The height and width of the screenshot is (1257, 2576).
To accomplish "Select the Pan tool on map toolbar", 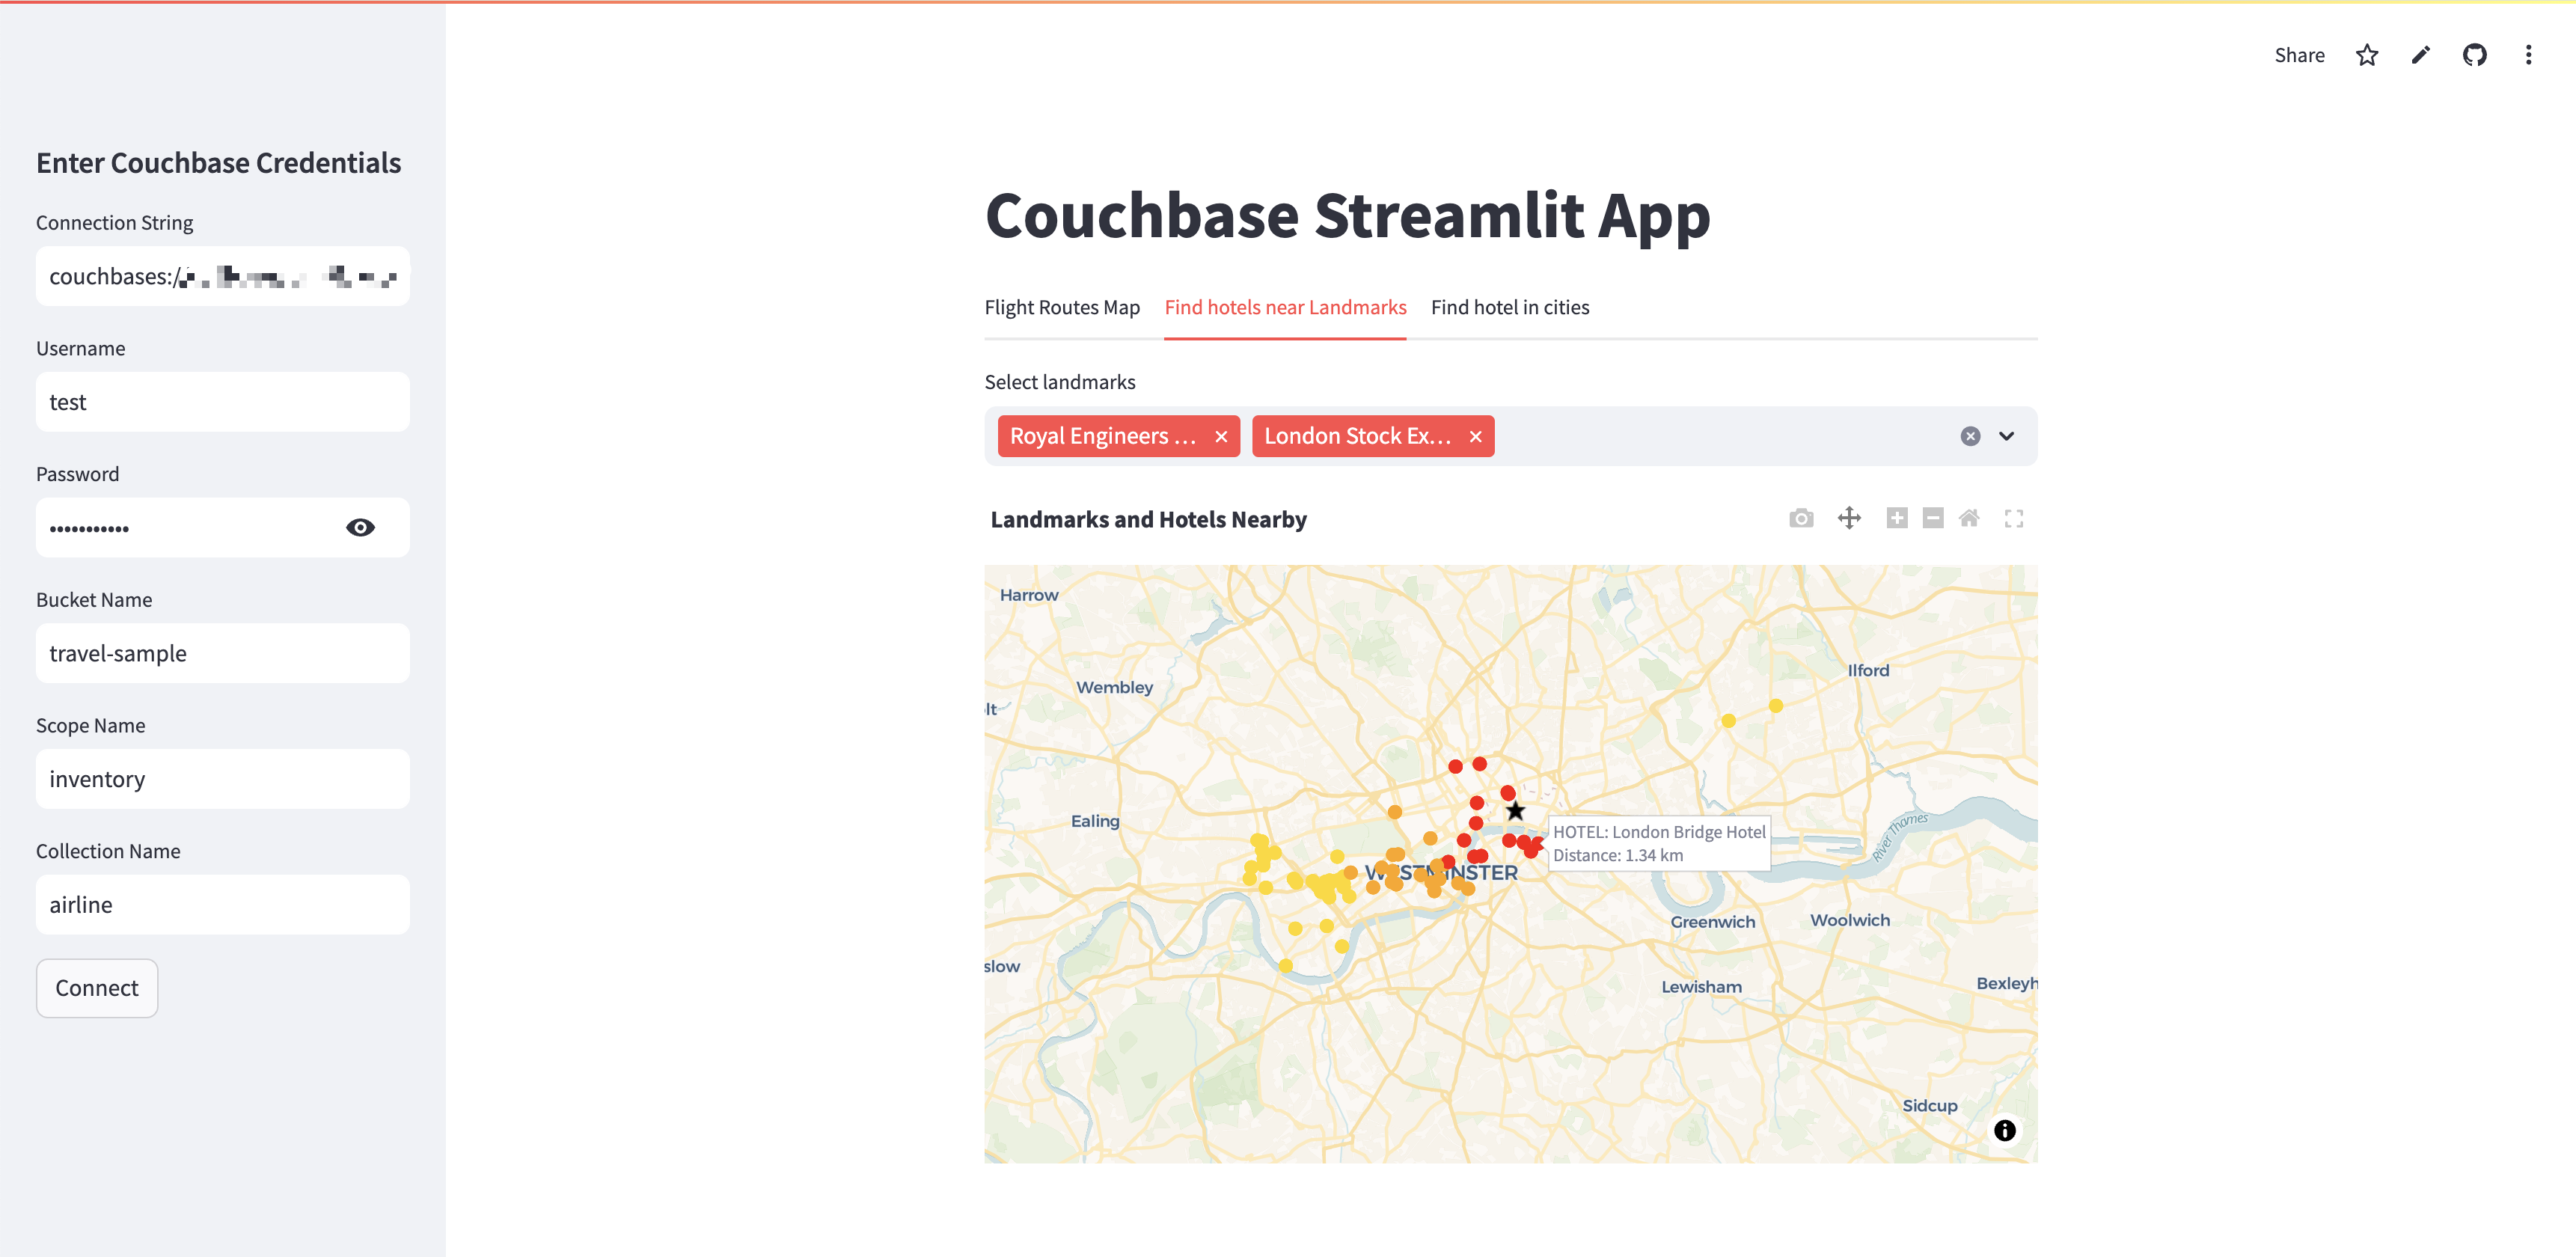I will click(x=1849, y=518).
